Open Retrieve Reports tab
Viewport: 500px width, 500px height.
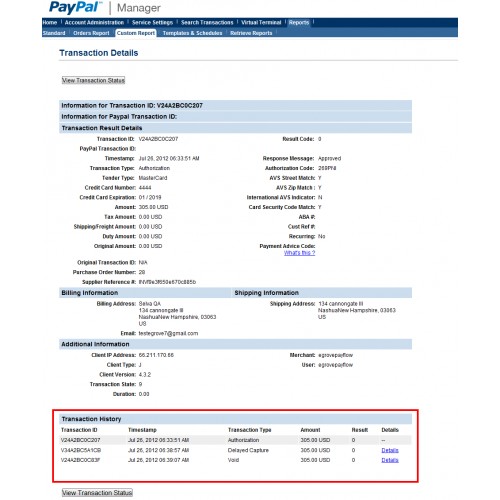tap(251, 33)
